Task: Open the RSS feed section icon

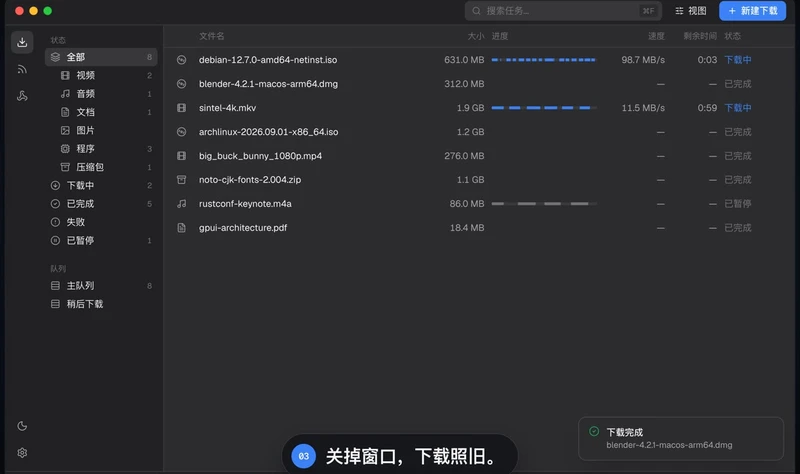Action: click(22, 69)
